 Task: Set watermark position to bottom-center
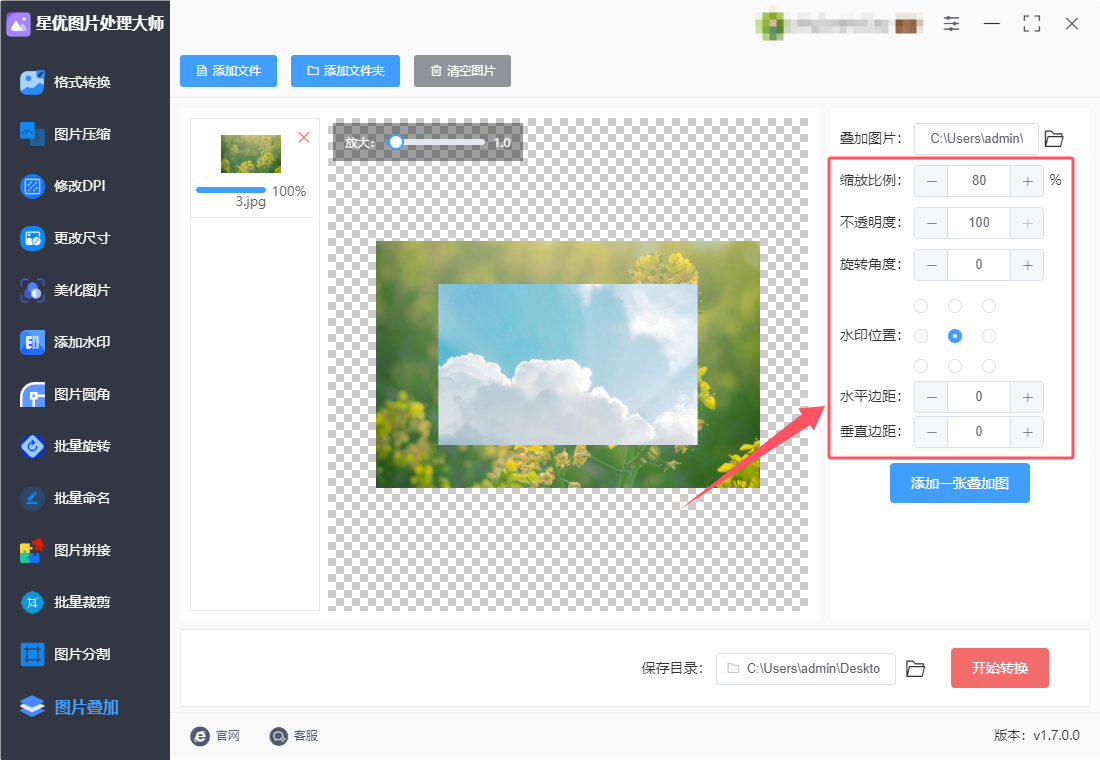pyautogui.click(x=955, y=366)
